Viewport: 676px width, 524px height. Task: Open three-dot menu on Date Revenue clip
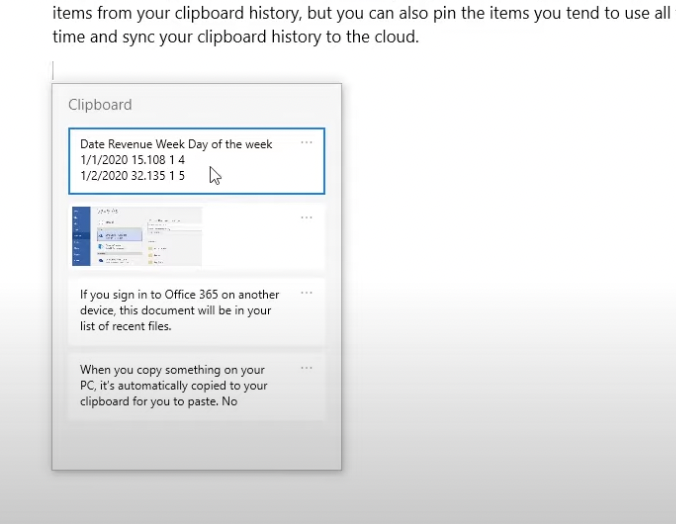(306, 143)
